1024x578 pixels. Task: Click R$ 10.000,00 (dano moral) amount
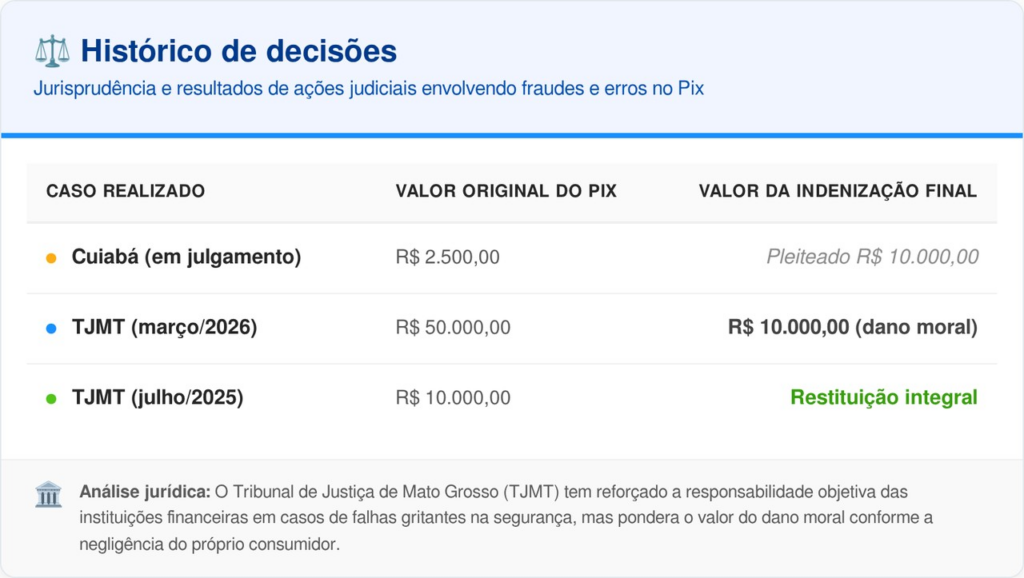[x=852, y=327]
